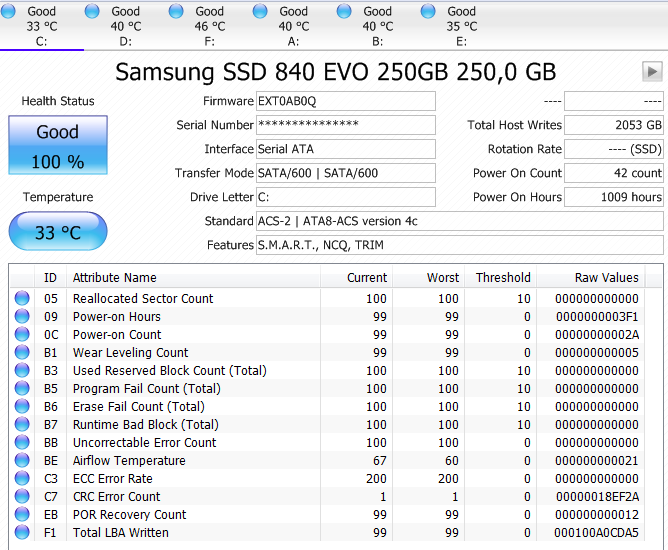Click the Rotation Rate value
The width and height of the screenshot is (668, 550).
(613, 149)
